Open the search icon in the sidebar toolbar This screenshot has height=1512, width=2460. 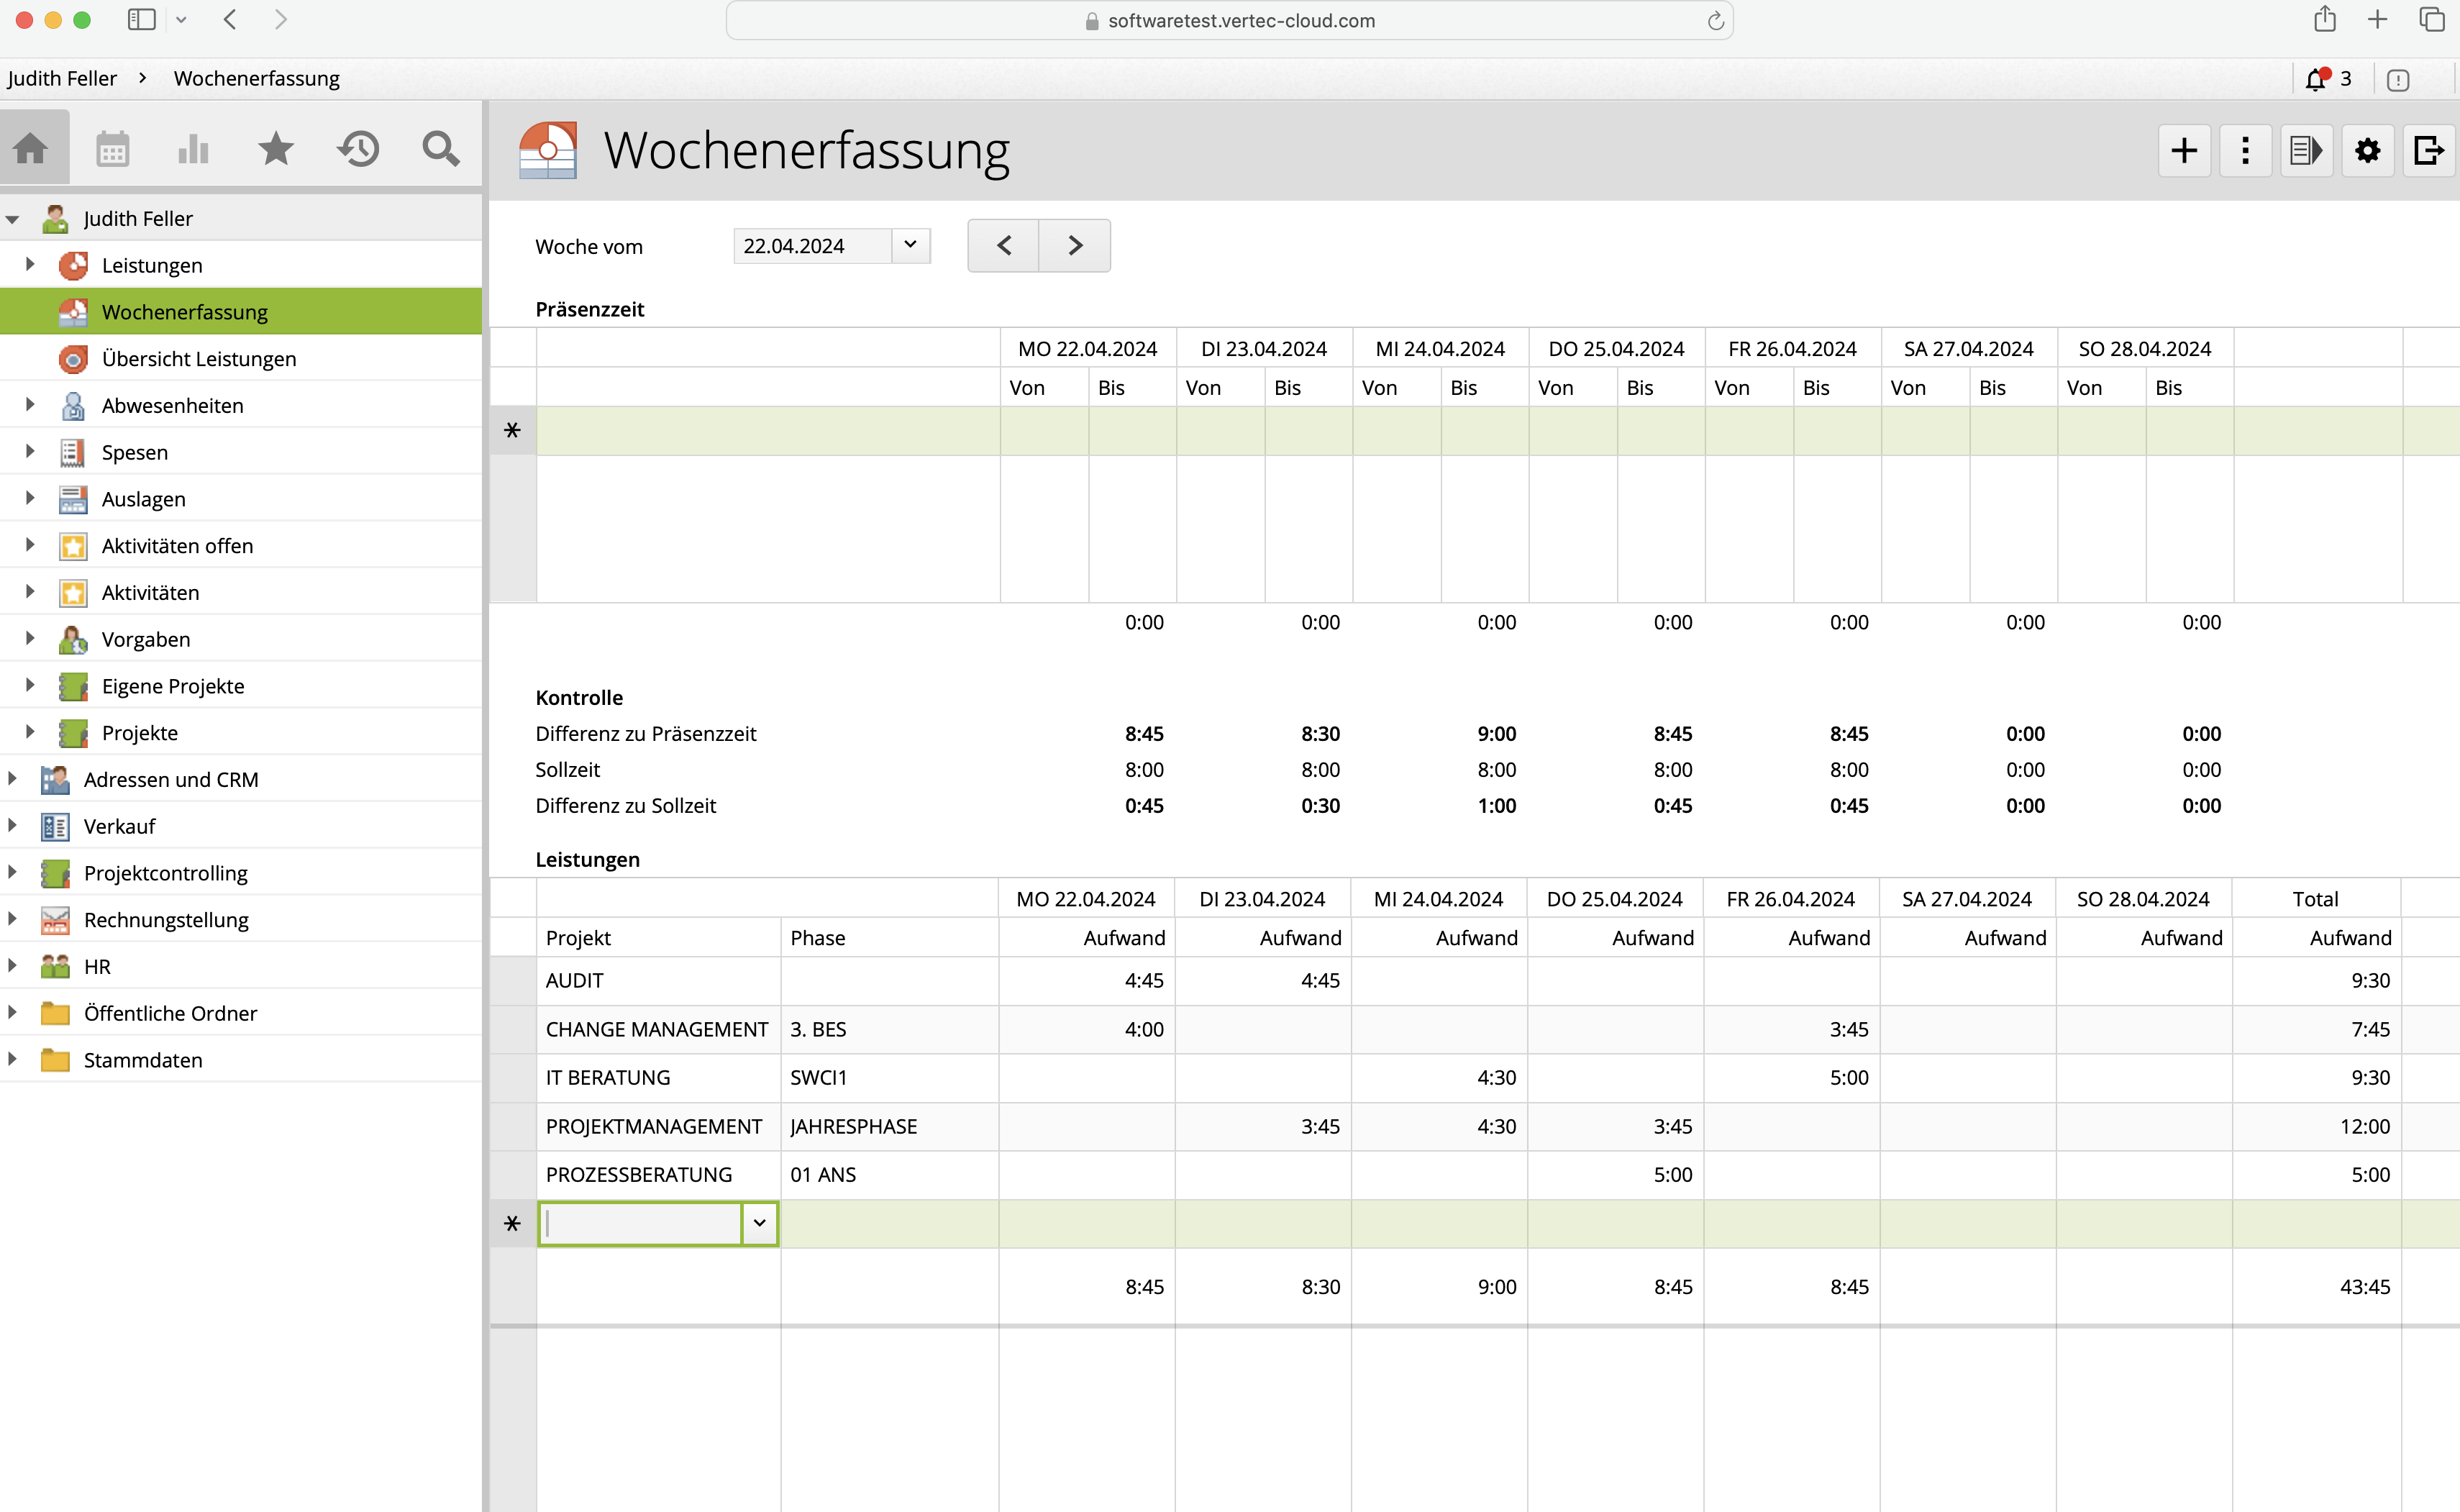440,148
